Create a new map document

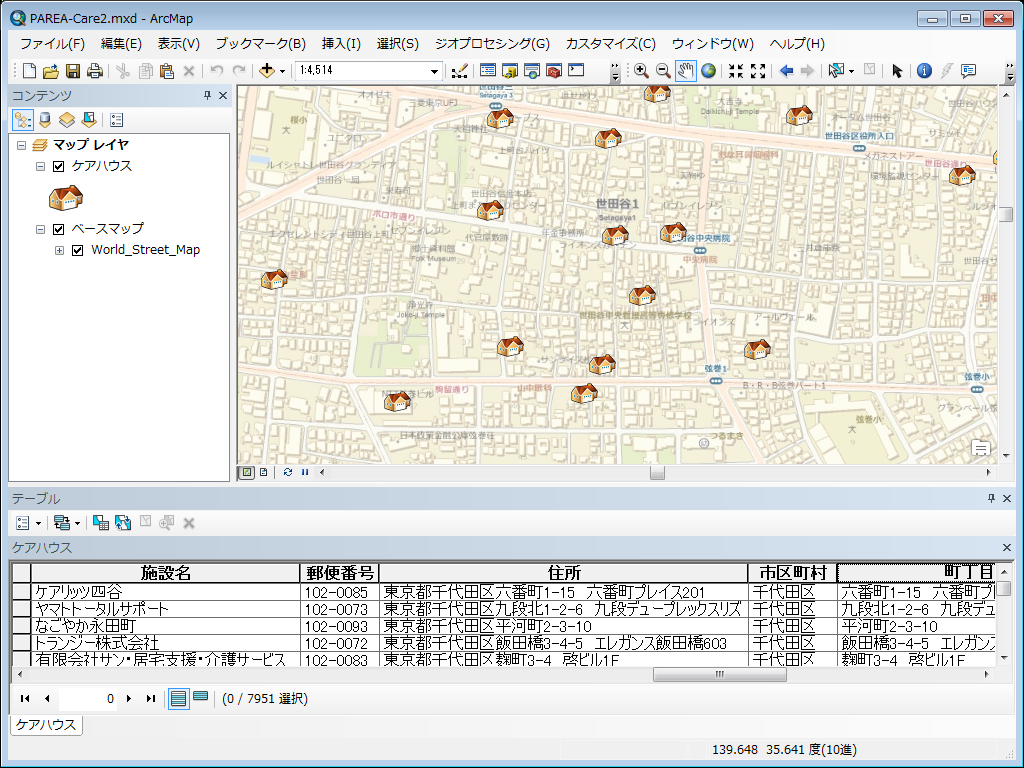pyautogui.click(x=29, y=71)
